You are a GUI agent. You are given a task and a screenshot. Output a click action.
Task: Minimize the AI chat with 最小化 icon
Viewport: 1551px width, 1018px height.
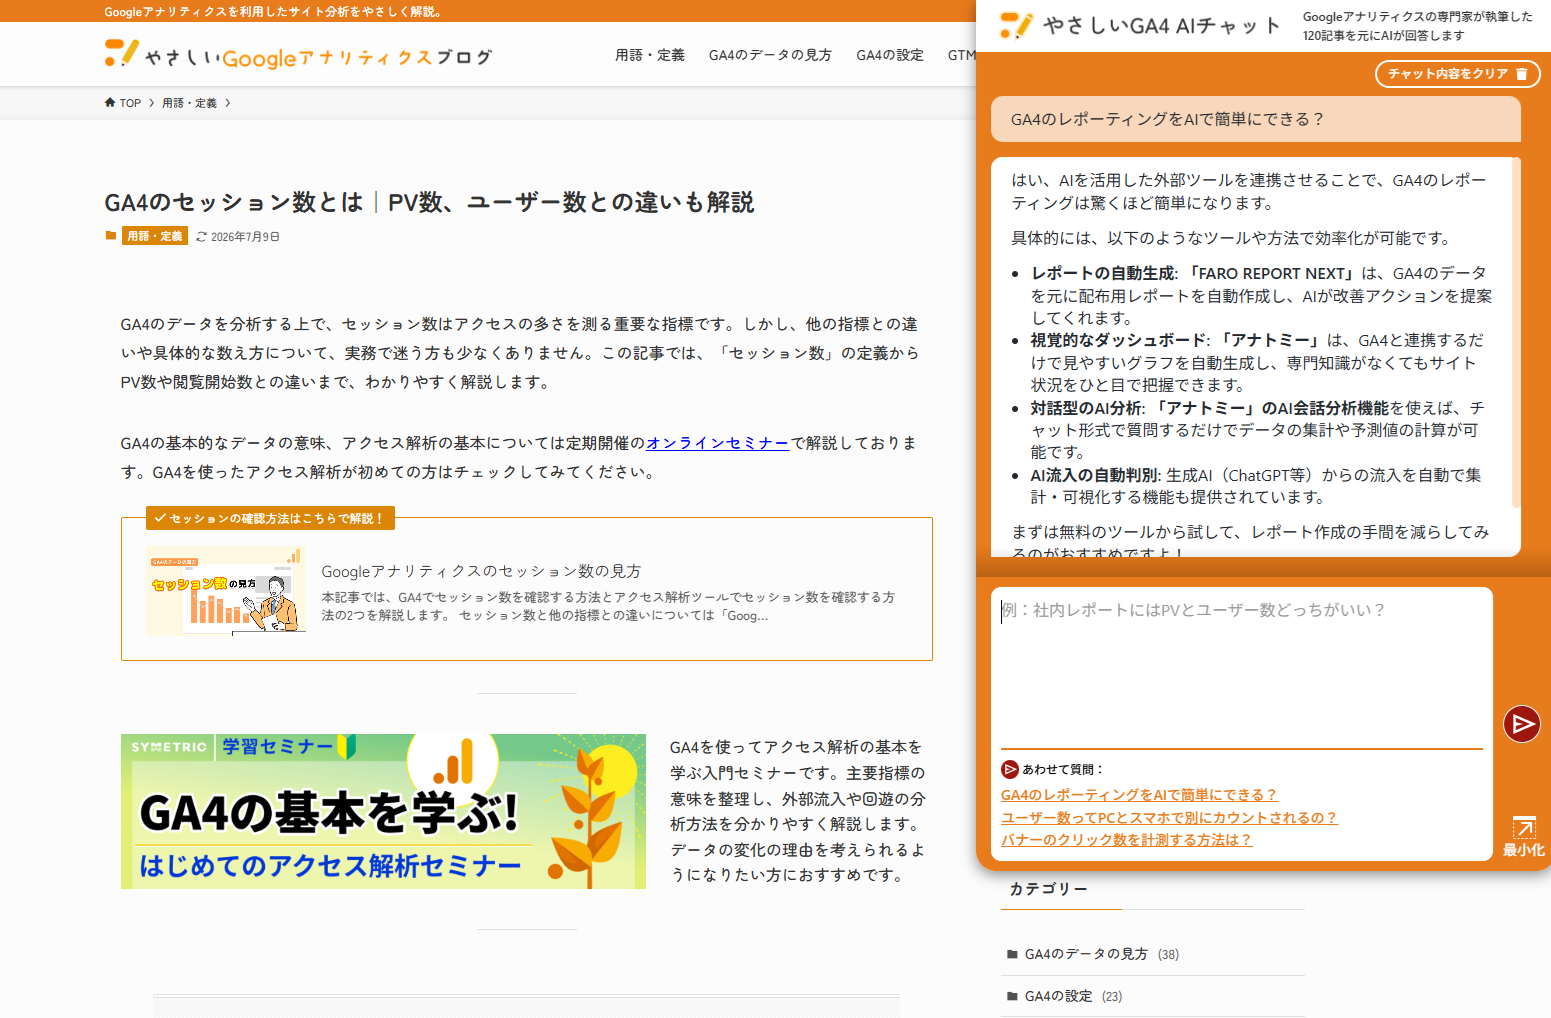coord(1523,836)
